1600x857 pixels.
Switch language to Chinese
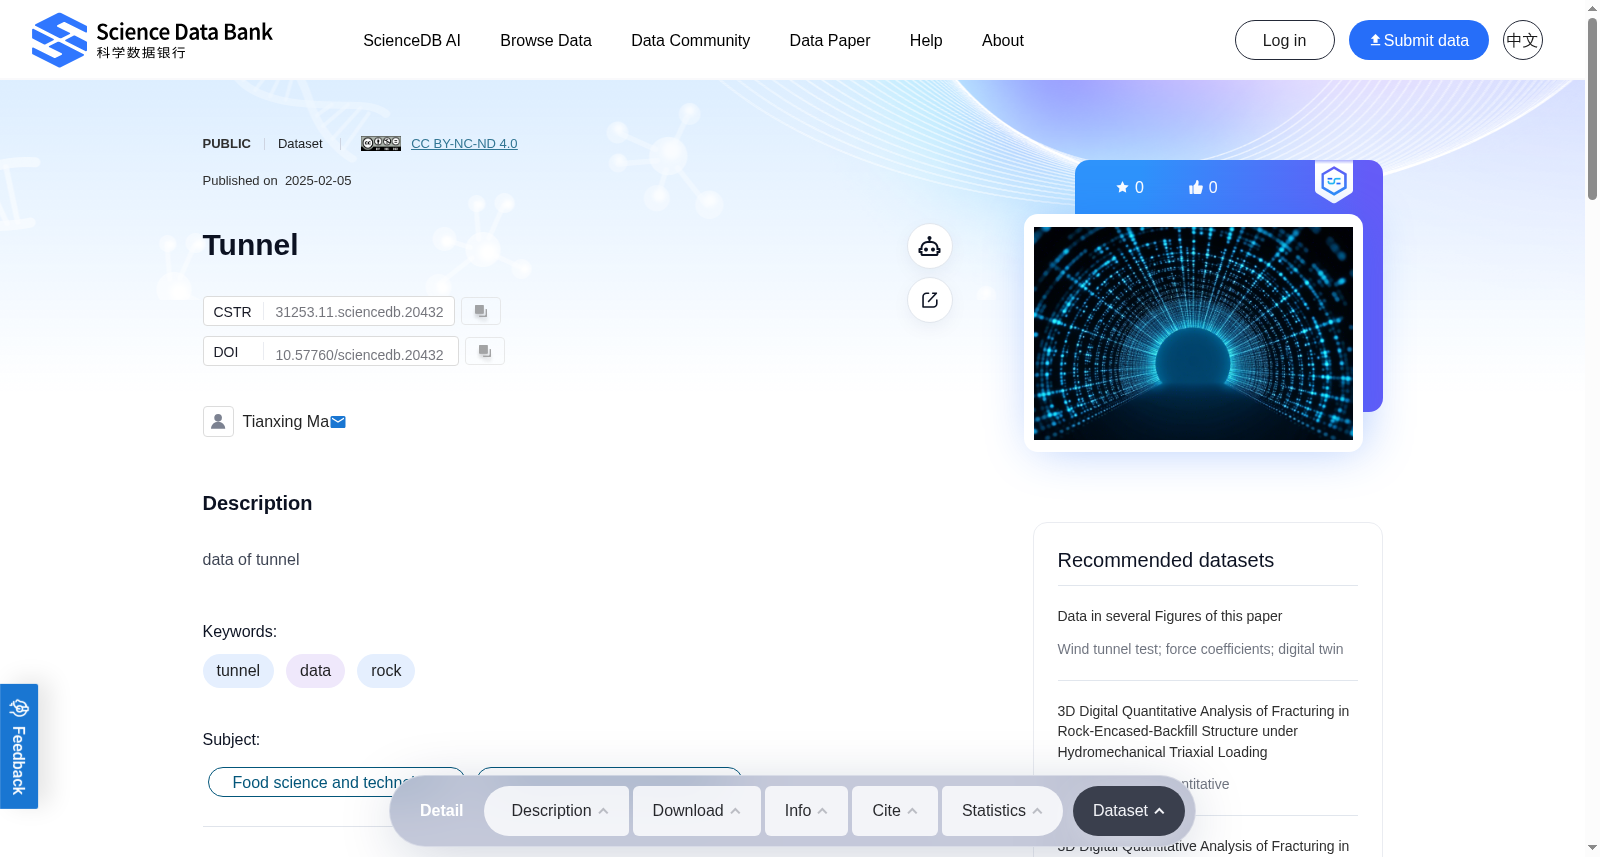click(1523, 40)
